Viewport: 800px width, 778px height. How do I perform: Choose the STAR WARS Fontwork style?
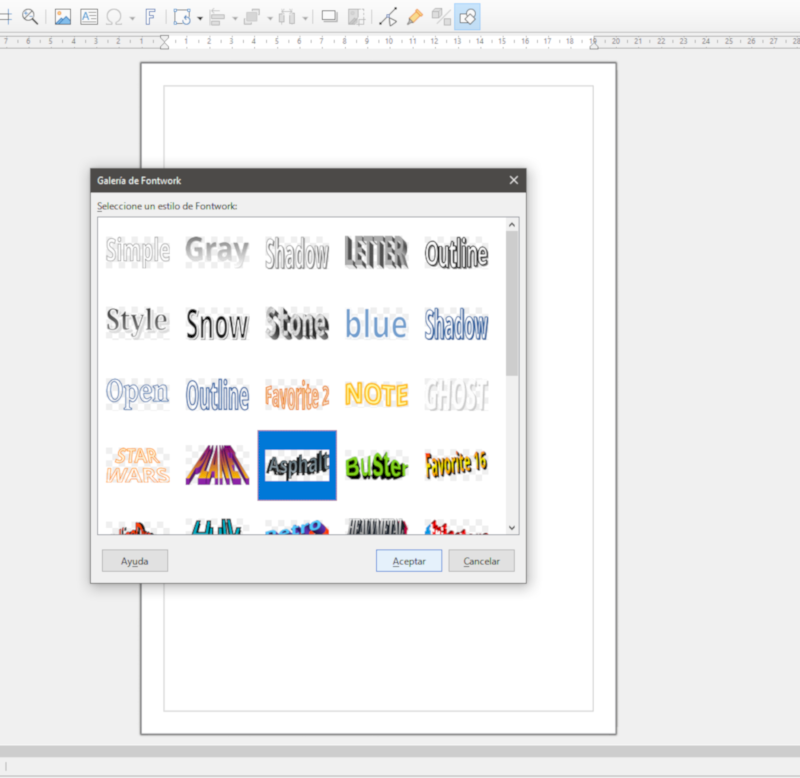[137, 465]
